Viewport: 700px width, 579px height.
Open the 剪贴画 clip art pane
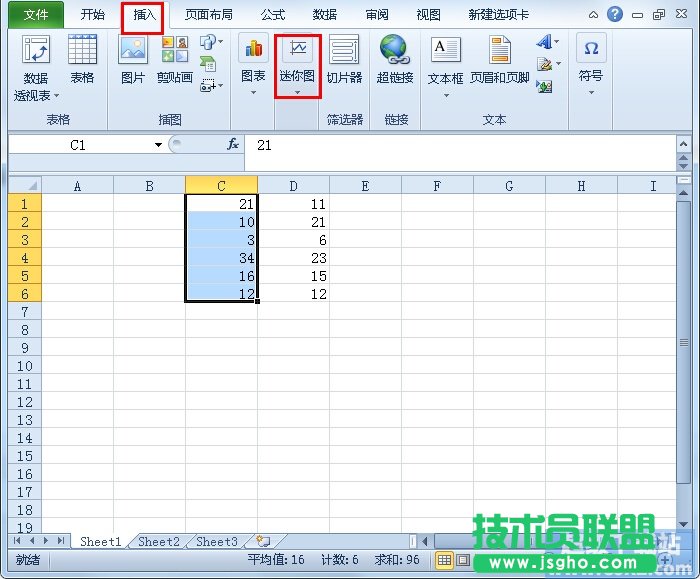[x=175, y=59]
